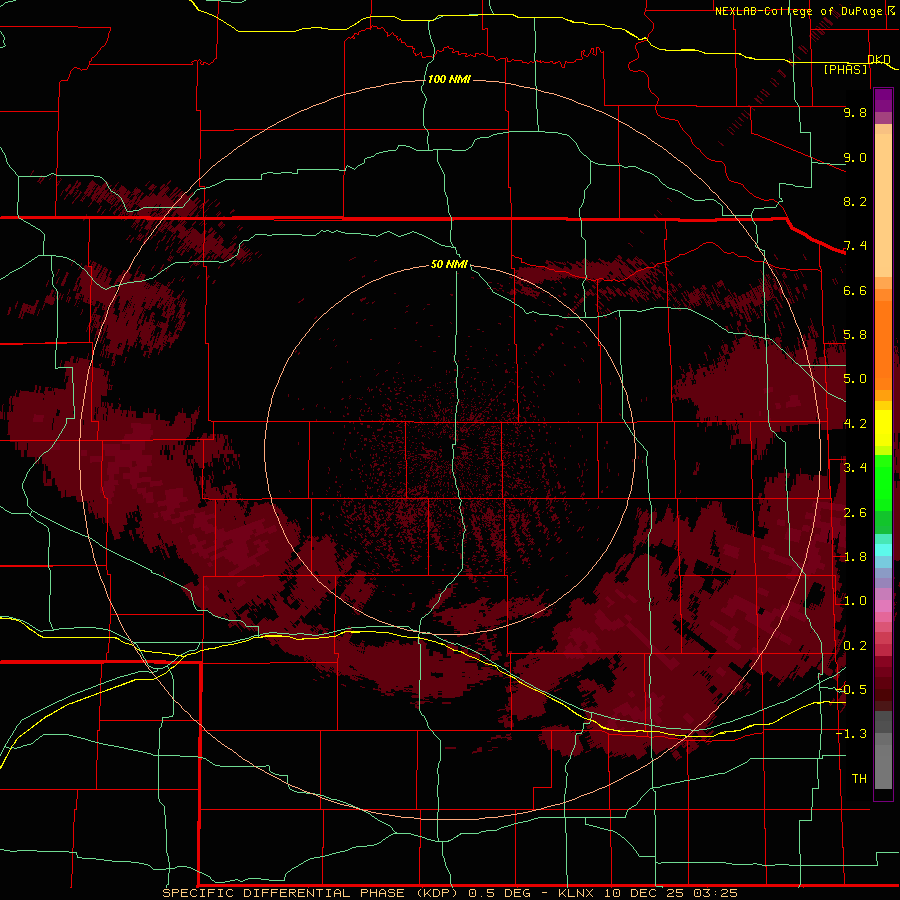The width and height of the screenshot is (900, 900).
Task: Click the 3.4 value on the color scale
Action: pos(855,468)
